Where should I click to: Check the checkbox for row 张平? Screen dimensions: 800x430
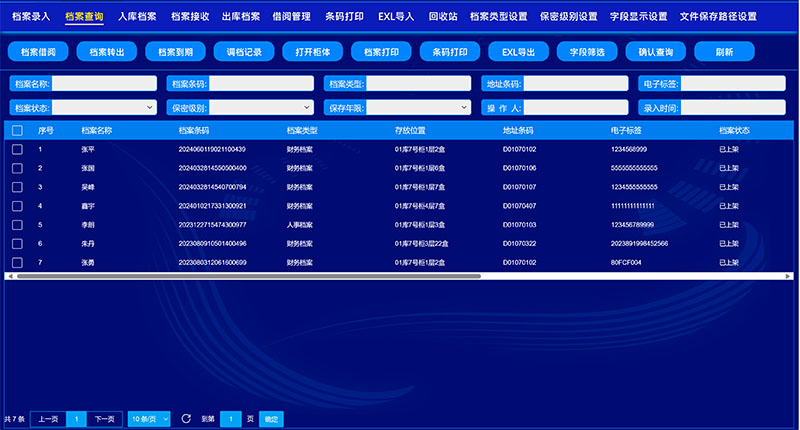pyautogui.click(x=17, y=149)
